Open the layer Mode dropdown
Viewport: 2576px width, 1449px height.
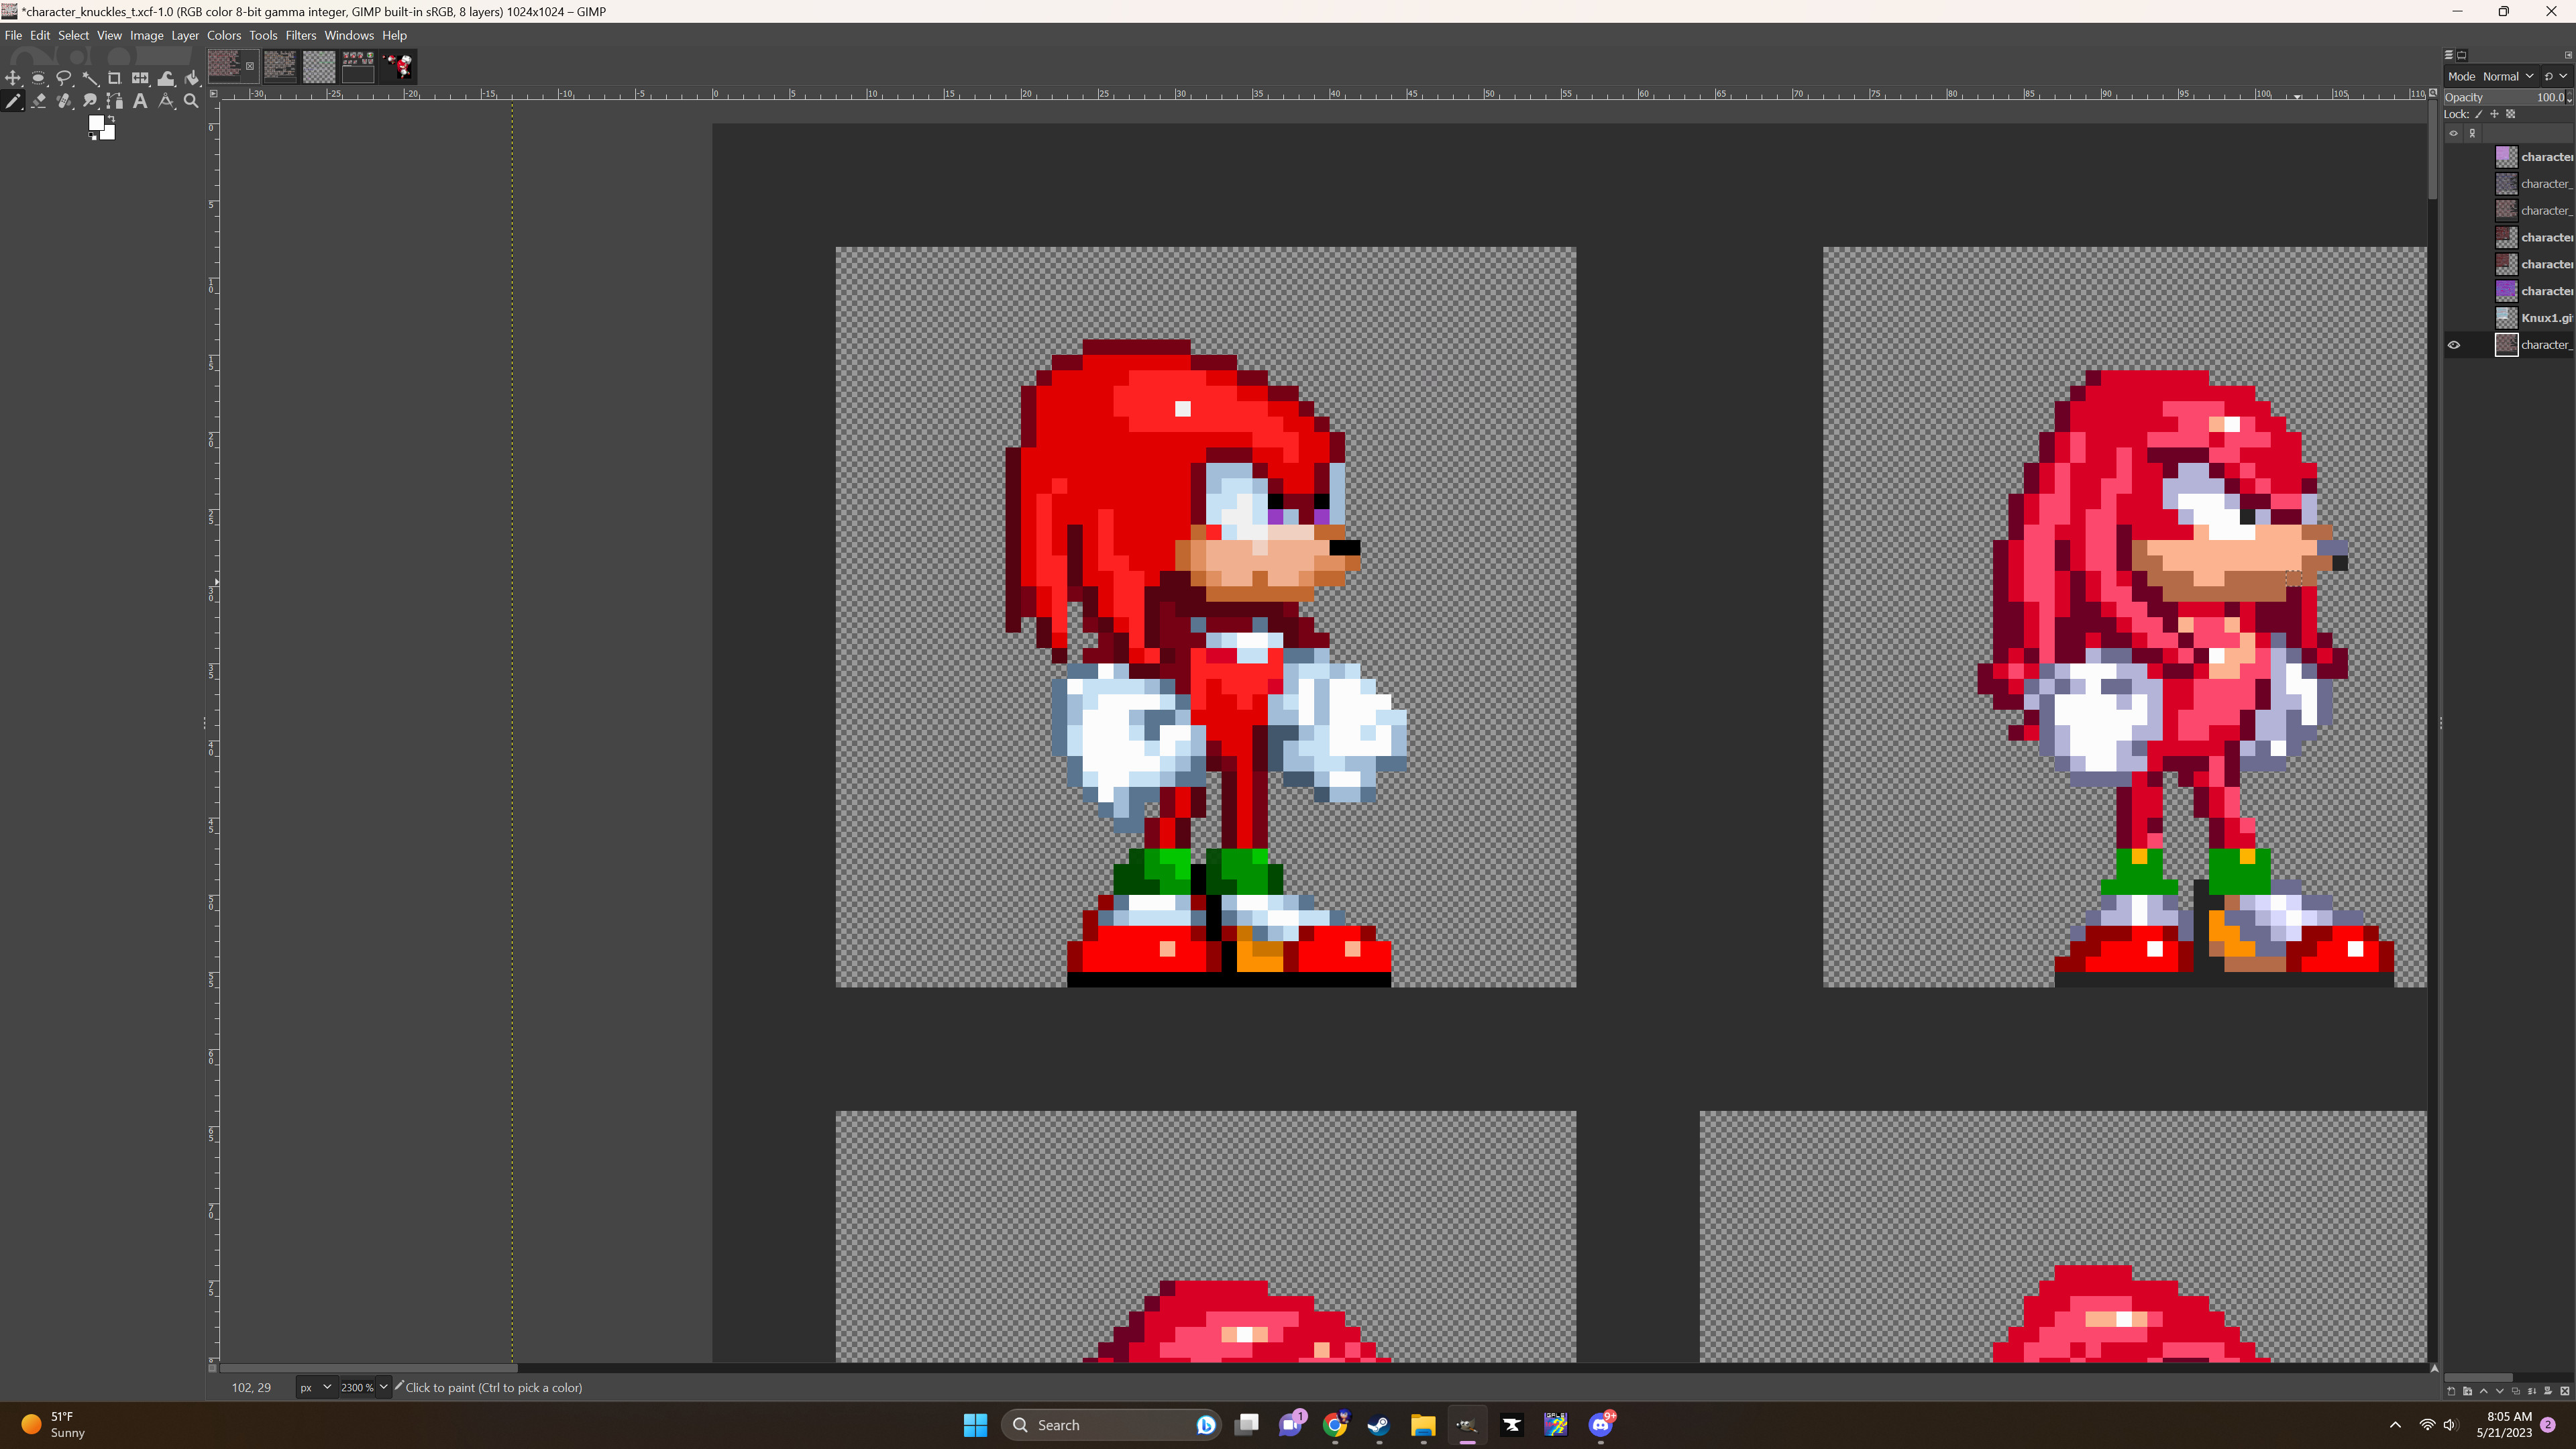click(2492, 76)
